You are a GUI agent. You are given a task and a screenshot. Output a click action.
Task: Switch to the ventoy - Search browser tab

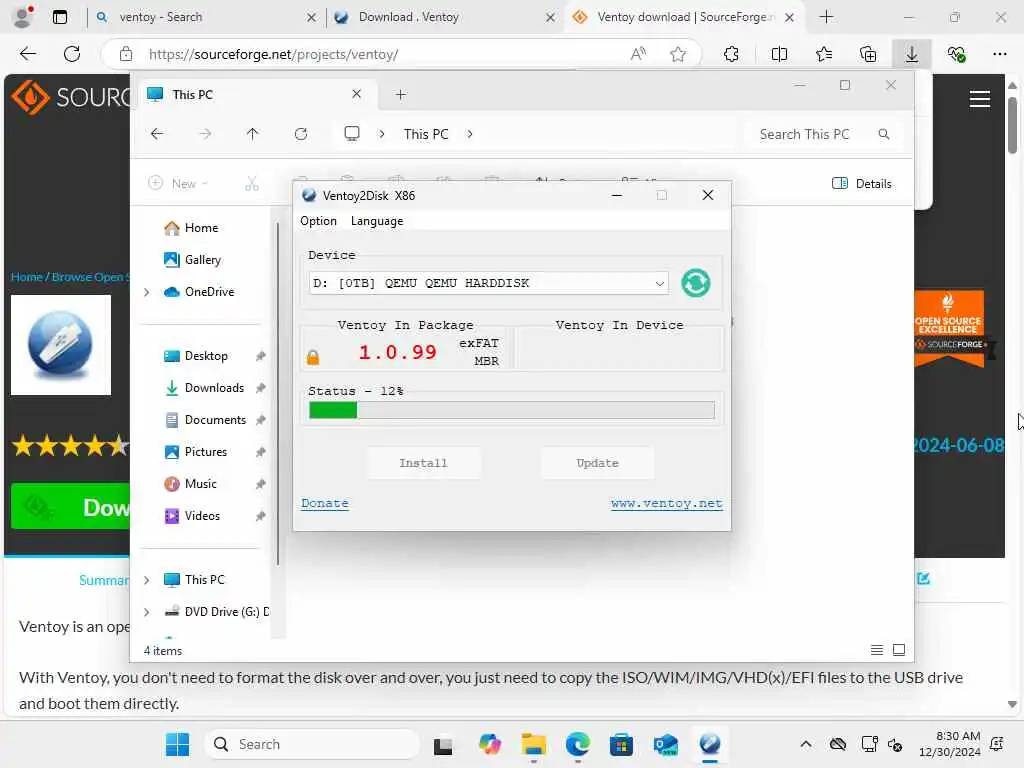[x=206, y=17]
